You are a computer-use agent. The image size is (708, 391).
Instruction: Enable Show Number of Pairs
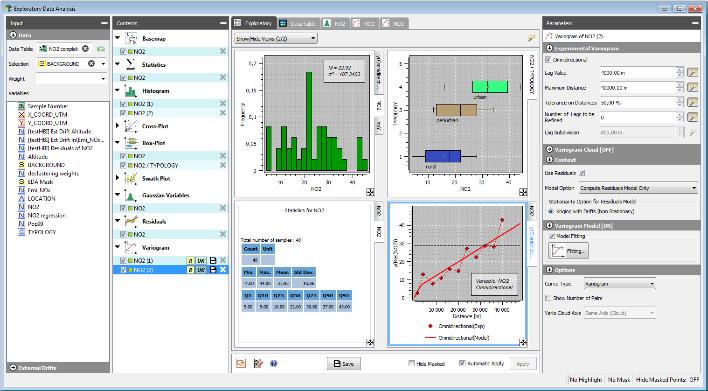pos(548,298)
